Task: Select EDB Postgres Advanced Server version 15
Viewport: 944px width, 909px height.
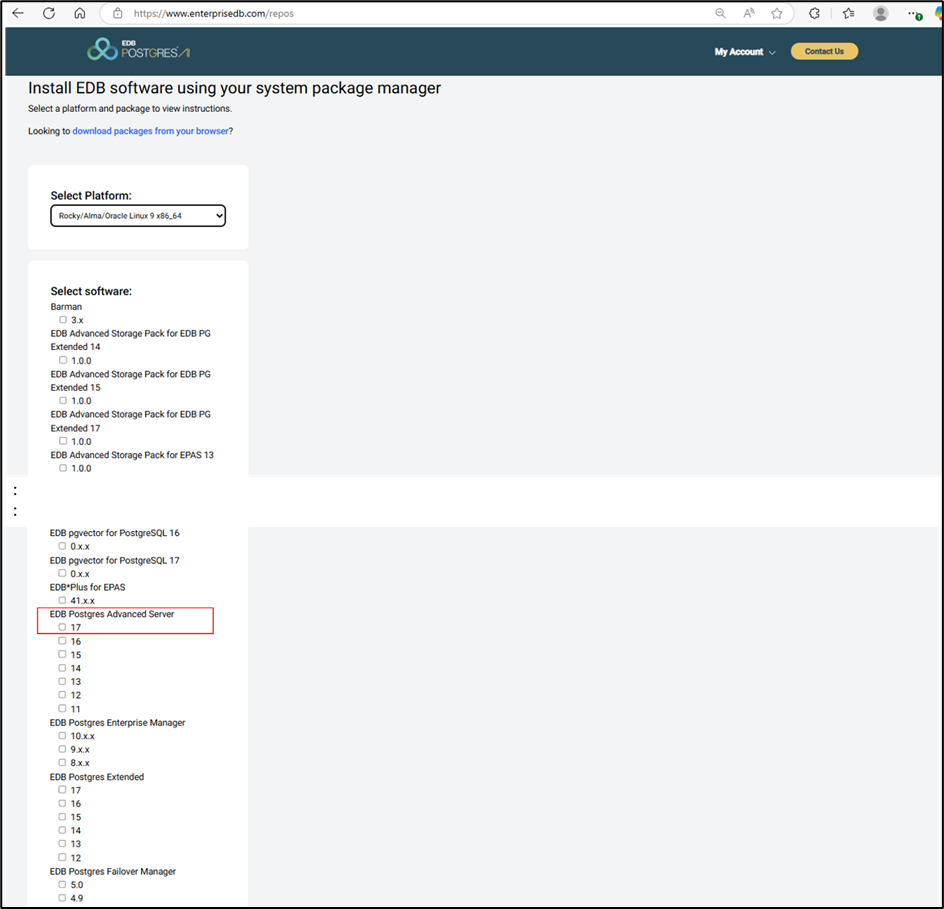Action: (62, 654)
